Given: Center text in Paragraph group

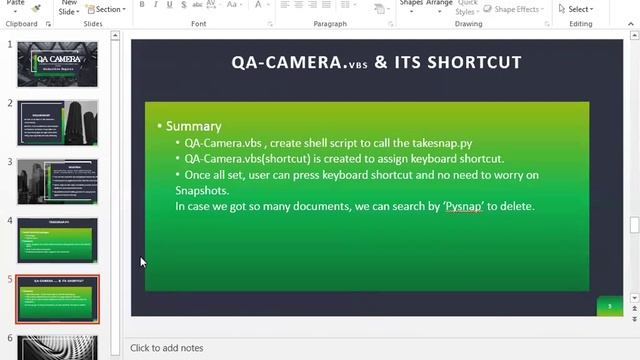Looking at the screenshot, I should (x=299, y=4).
